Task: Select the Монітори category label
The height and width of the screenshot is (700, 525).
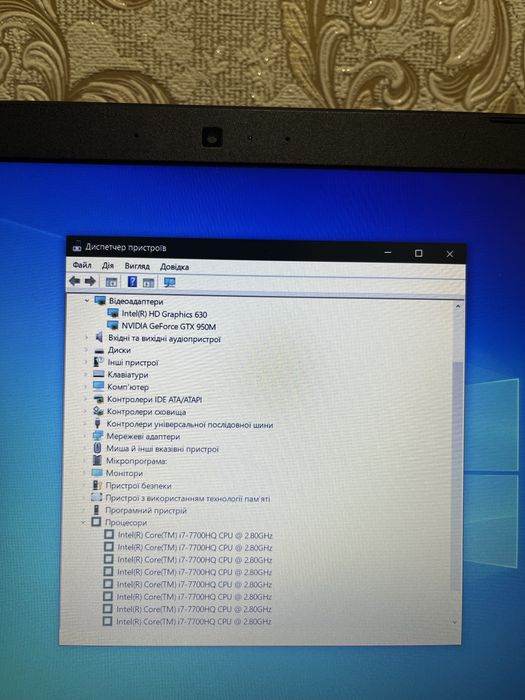Action: pyautogui.click(x=124, y=473)
